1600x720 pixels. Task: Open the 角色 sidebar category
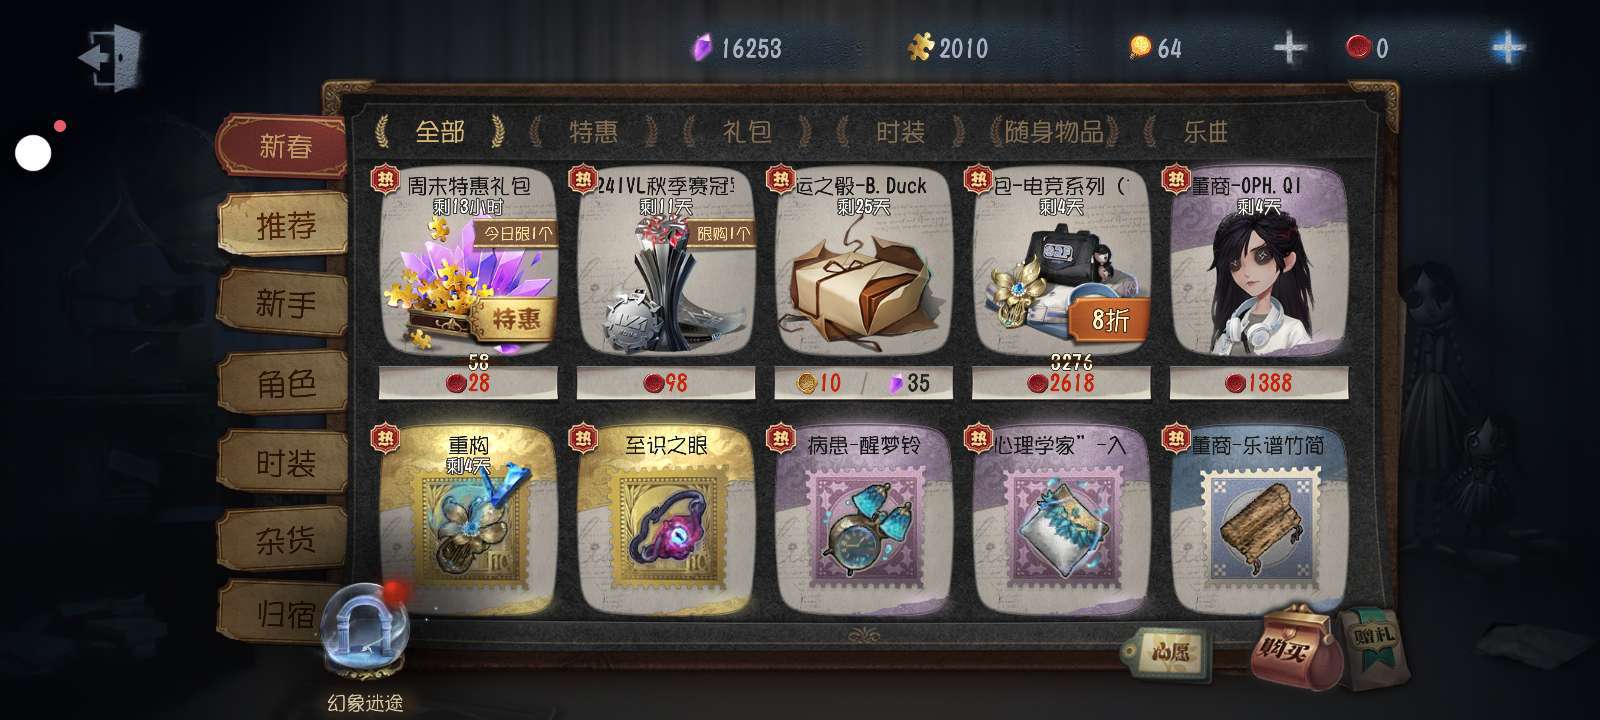pos(285,384)
